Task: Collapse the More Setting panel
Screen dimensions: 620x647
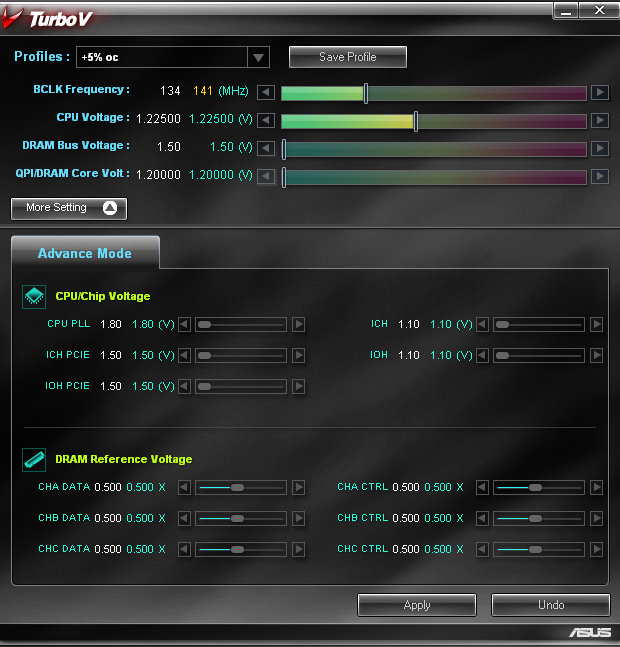Action: 69,208
